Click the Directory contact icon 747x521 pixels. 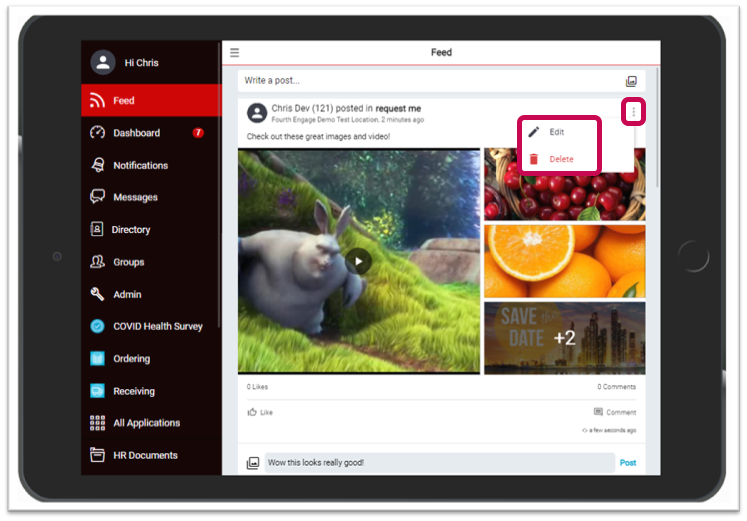point(97,229)
